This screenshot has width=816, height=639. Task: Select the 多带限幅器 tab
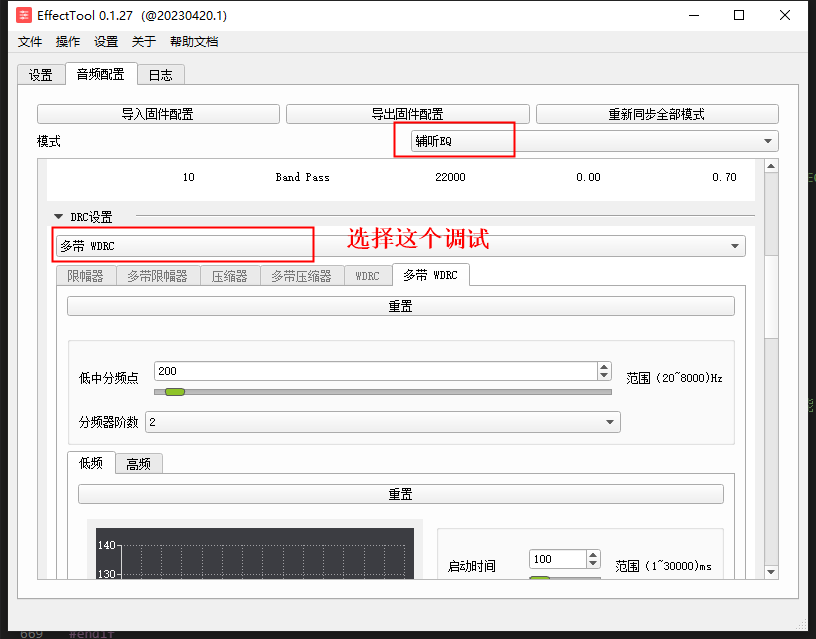[x=158, y=276]
